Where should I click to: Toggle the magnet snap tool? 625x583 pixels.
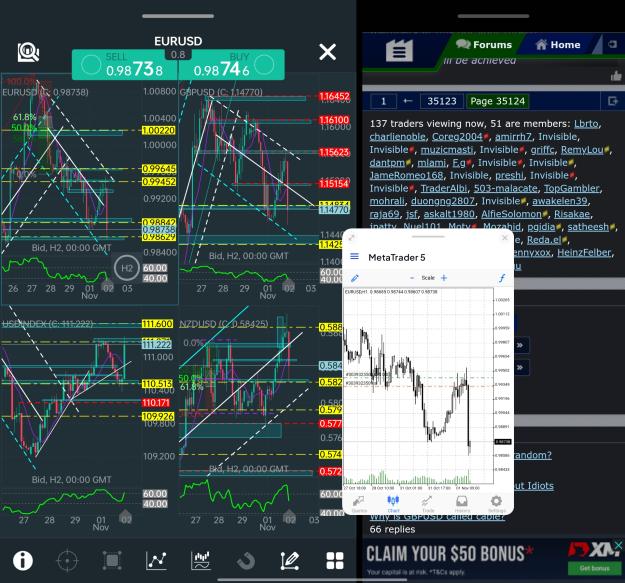[x=246, y=561]
